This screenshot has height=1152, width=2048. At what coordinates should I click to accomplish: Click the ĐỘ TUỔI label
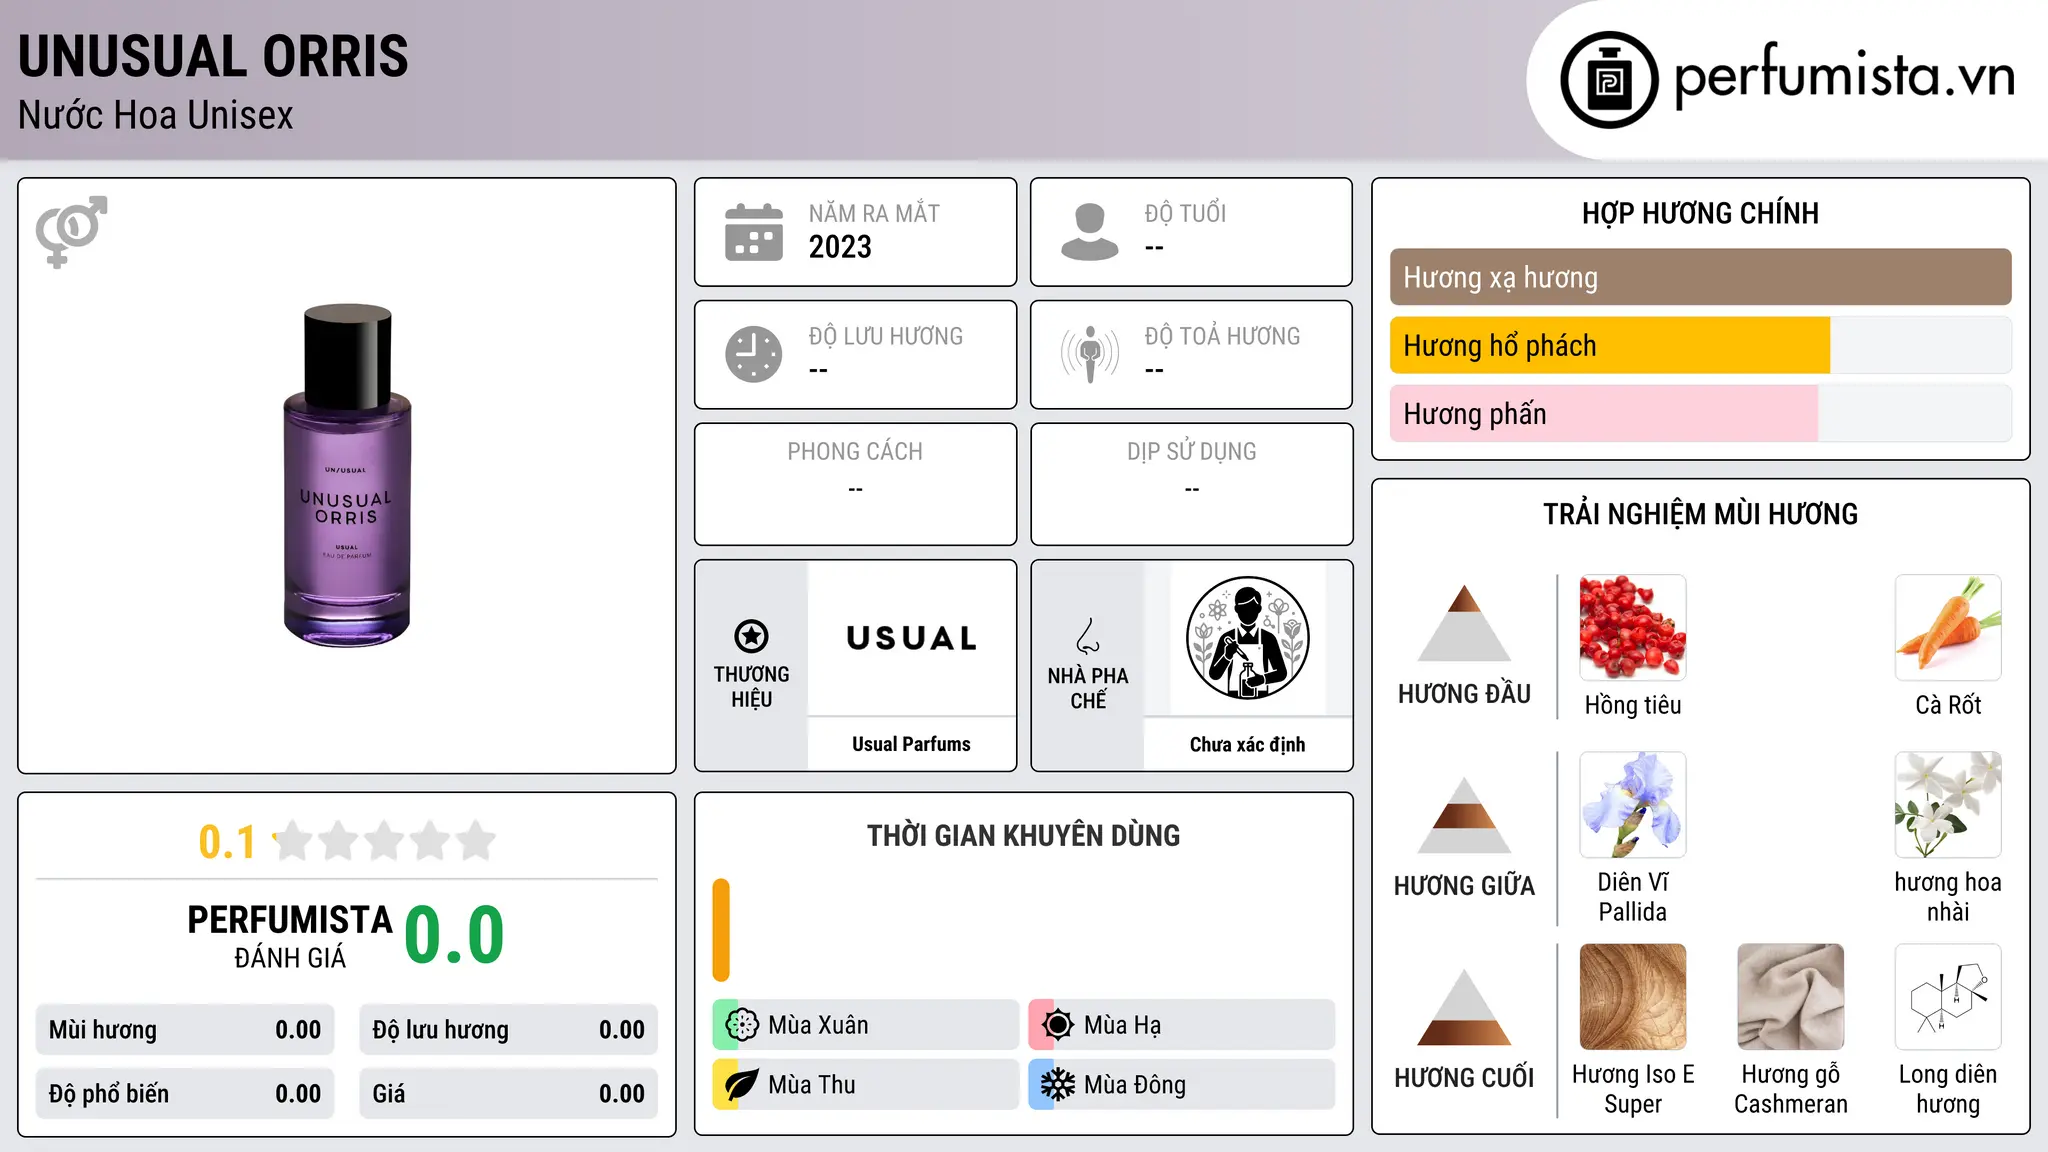pyautogui.click(x=1185, y=213)
